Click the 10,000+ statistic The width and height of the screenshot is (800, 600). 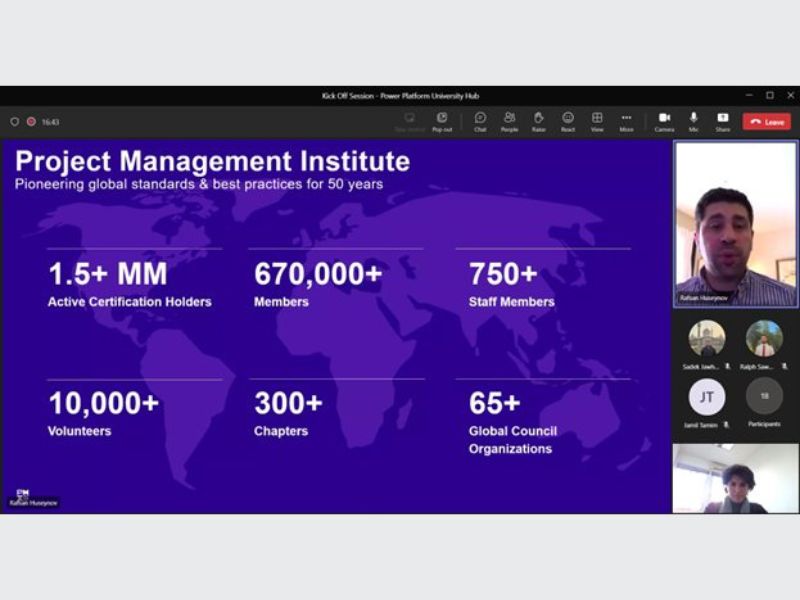coord(104,403)
